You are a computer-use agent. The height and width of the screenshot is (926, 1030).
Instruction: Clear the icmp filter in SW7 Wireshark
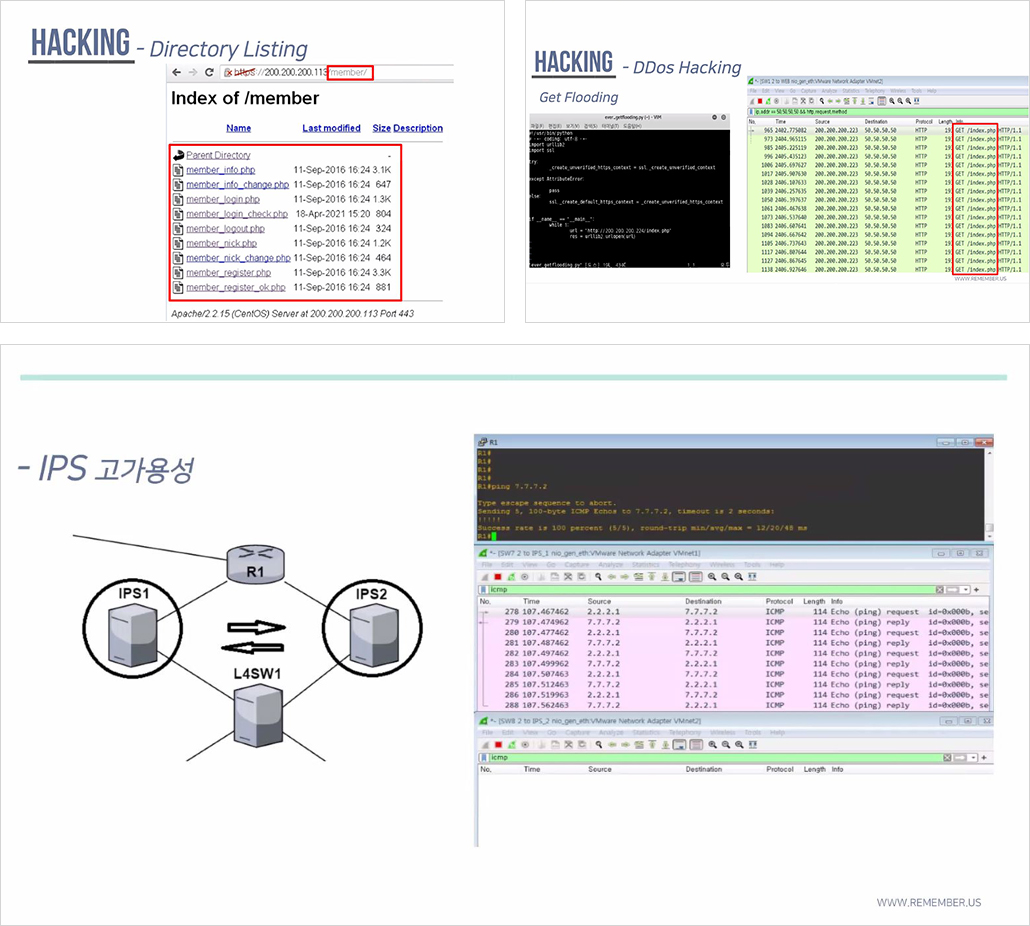pos(940,590)
